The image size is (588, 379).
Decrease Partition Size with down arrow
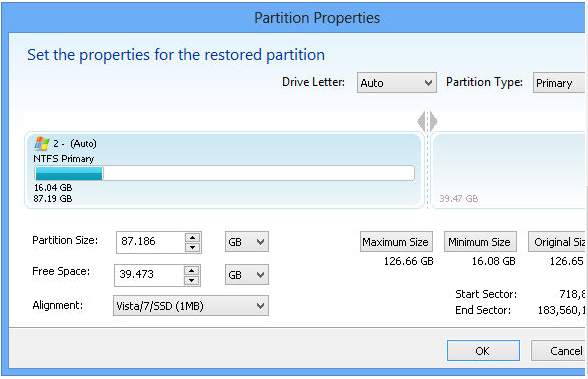click(192, 247)
